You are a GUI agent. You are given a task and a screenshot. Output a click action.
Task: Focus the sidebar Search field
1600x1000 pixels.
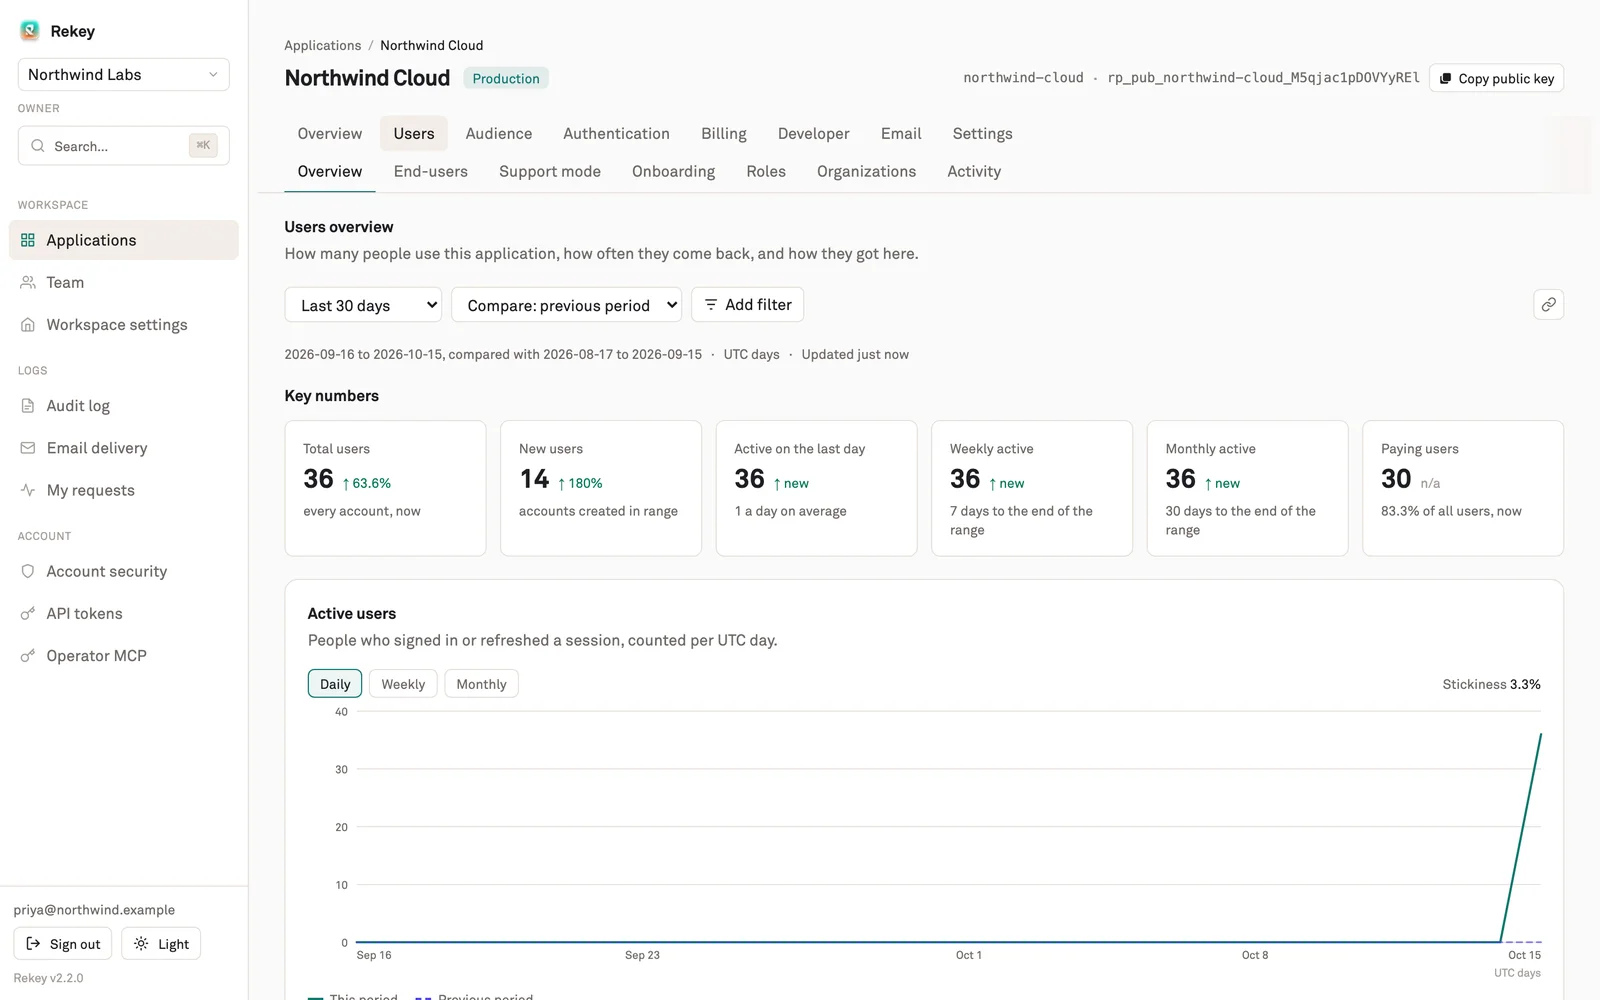pos(124,146)
